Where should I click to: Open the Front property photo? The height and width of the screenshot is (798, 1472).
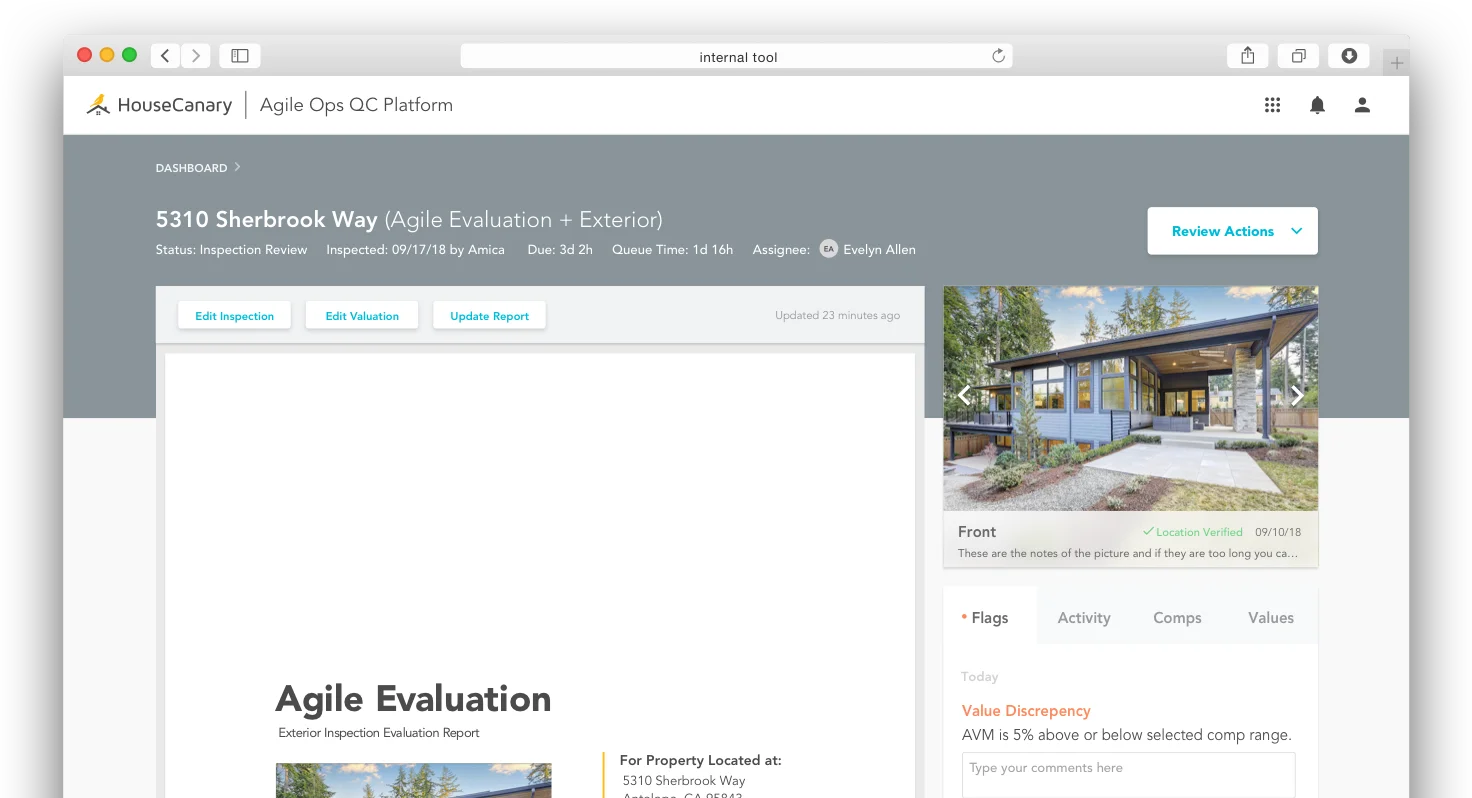1131,399
